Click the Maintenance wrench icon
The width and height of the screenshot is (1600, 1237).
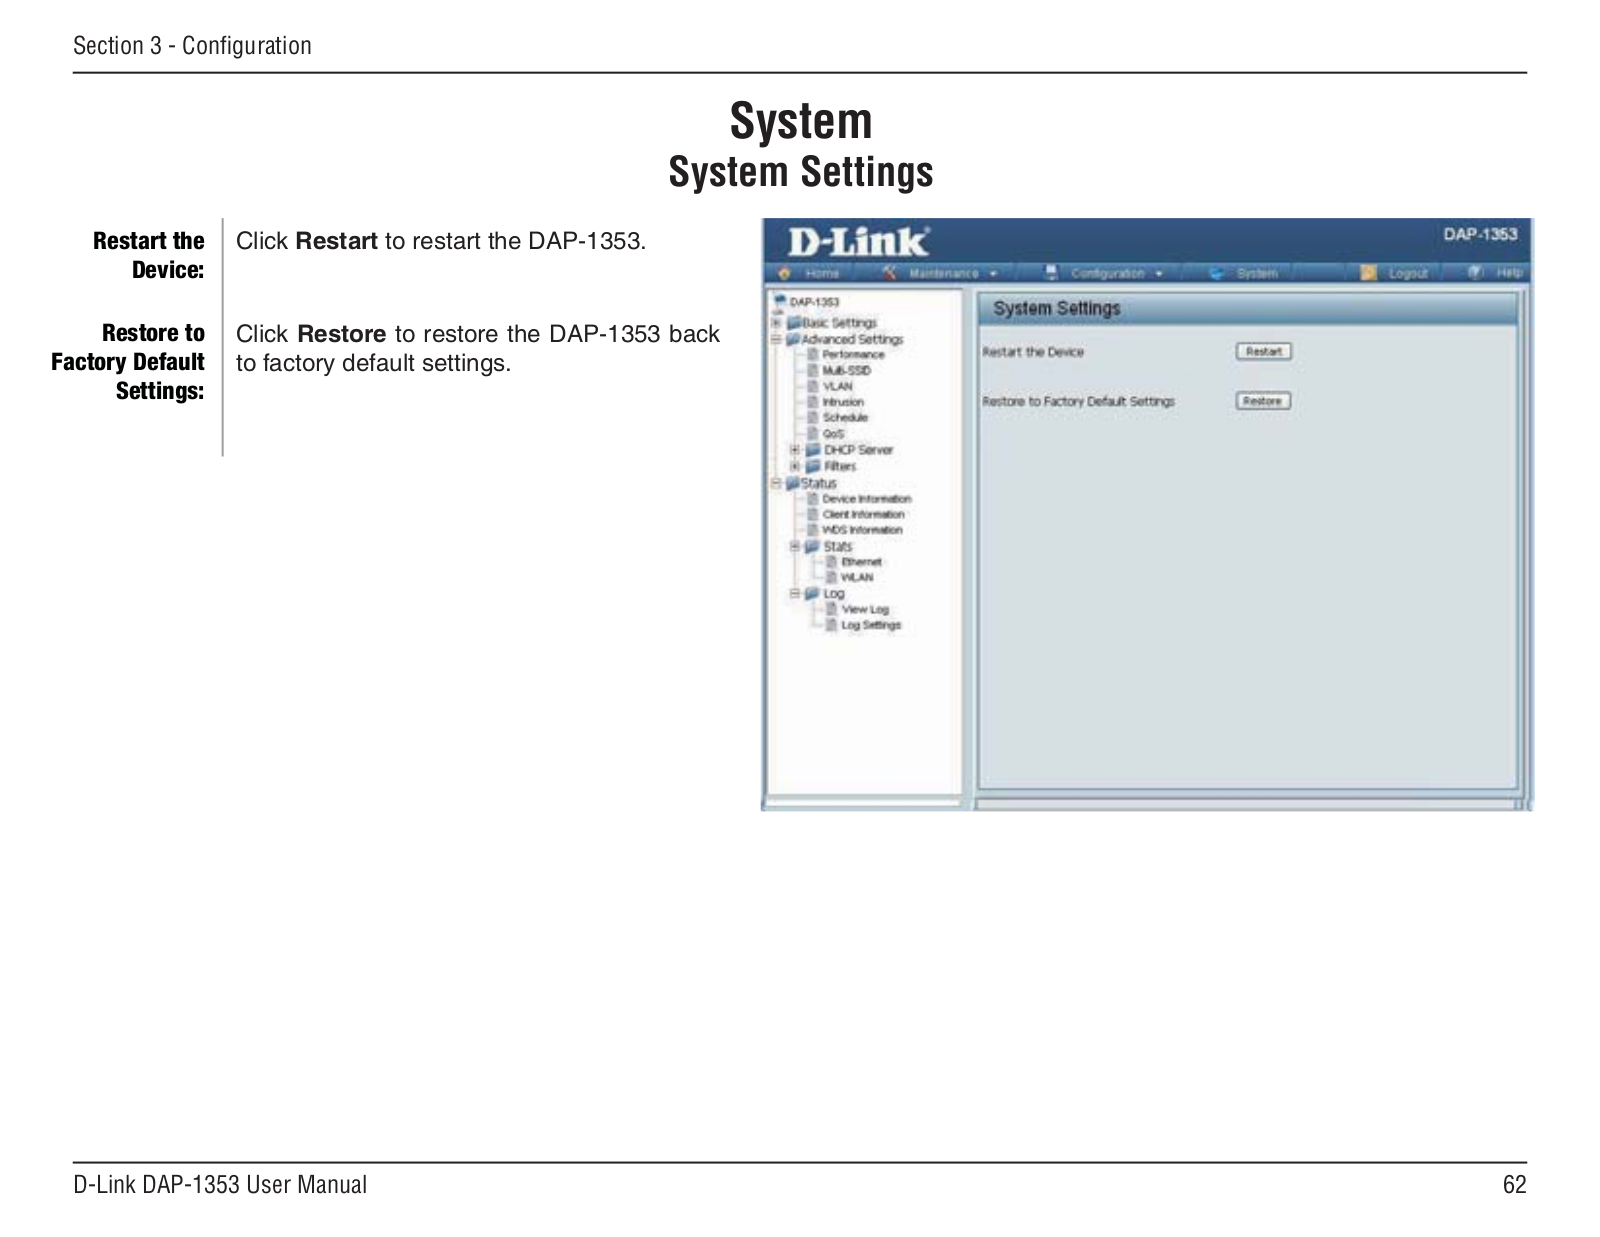pos(889,273)
